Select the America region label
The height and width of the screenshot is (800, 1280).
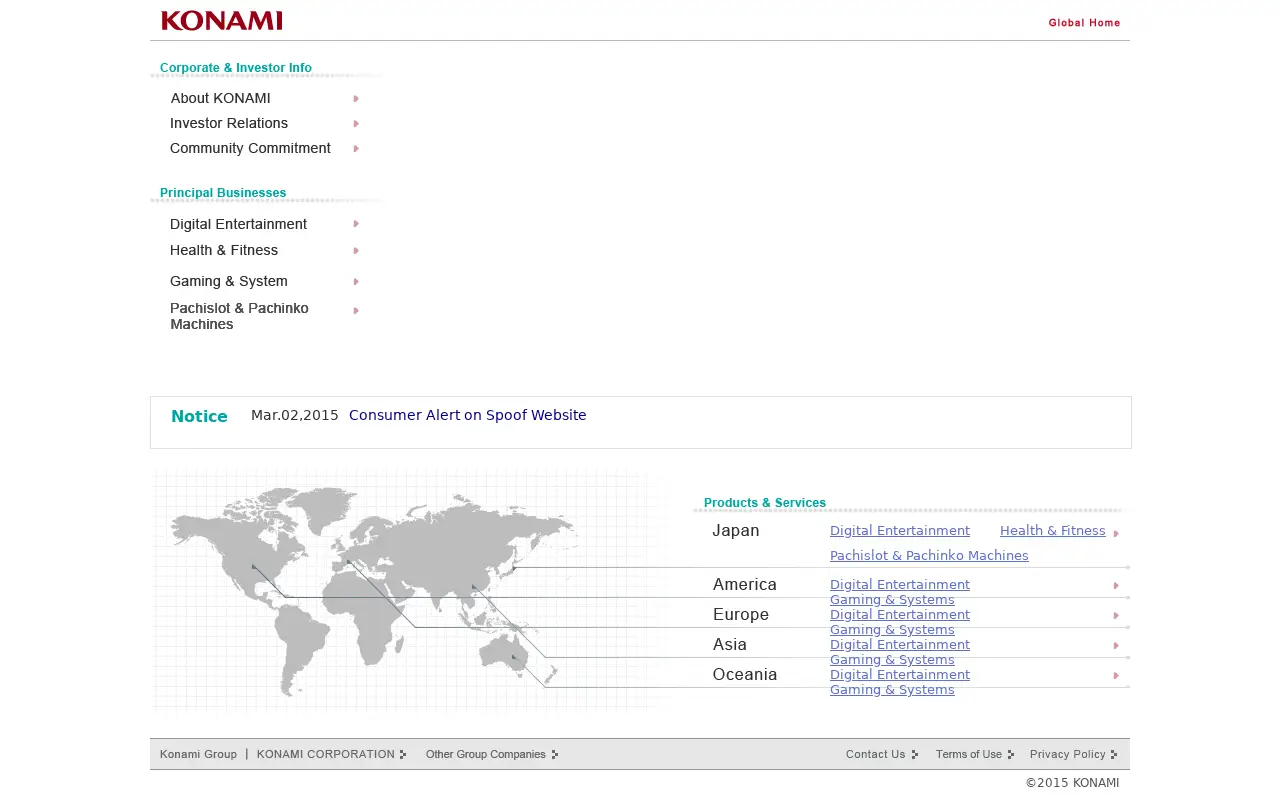[x=745, y=585]
